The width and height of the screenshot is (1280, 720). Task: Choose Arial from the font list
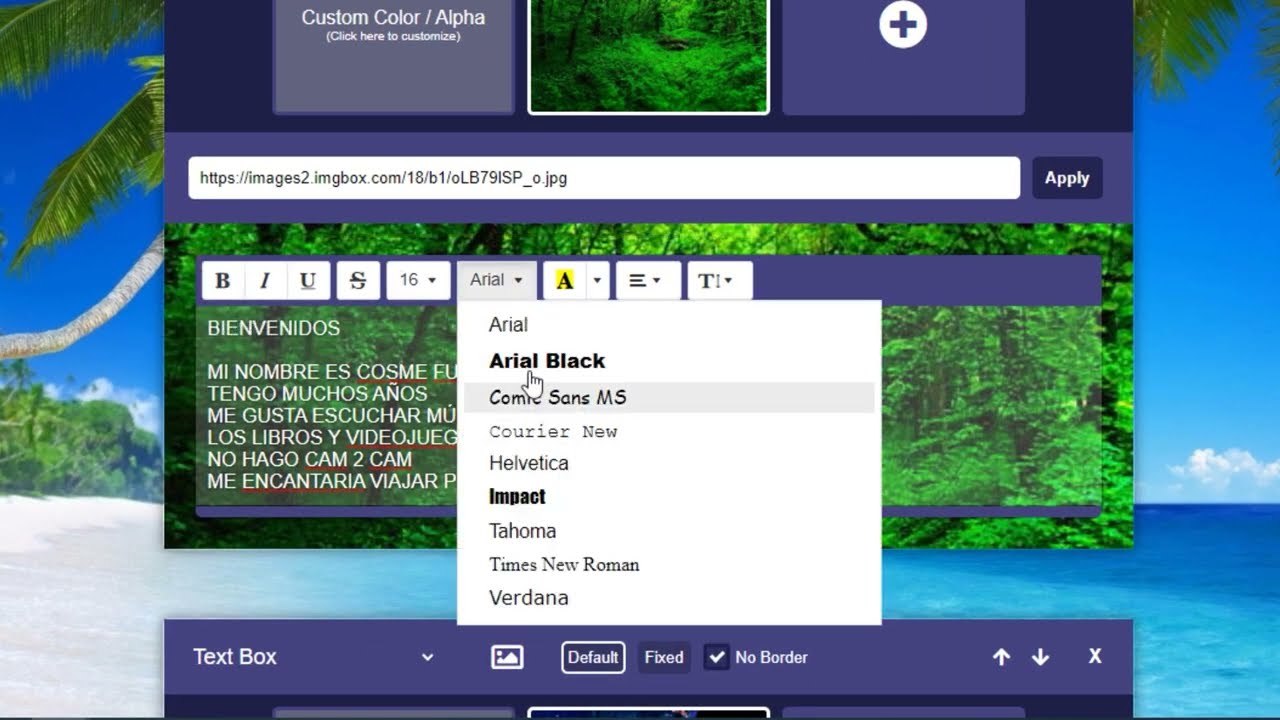[x=669, y=324]
